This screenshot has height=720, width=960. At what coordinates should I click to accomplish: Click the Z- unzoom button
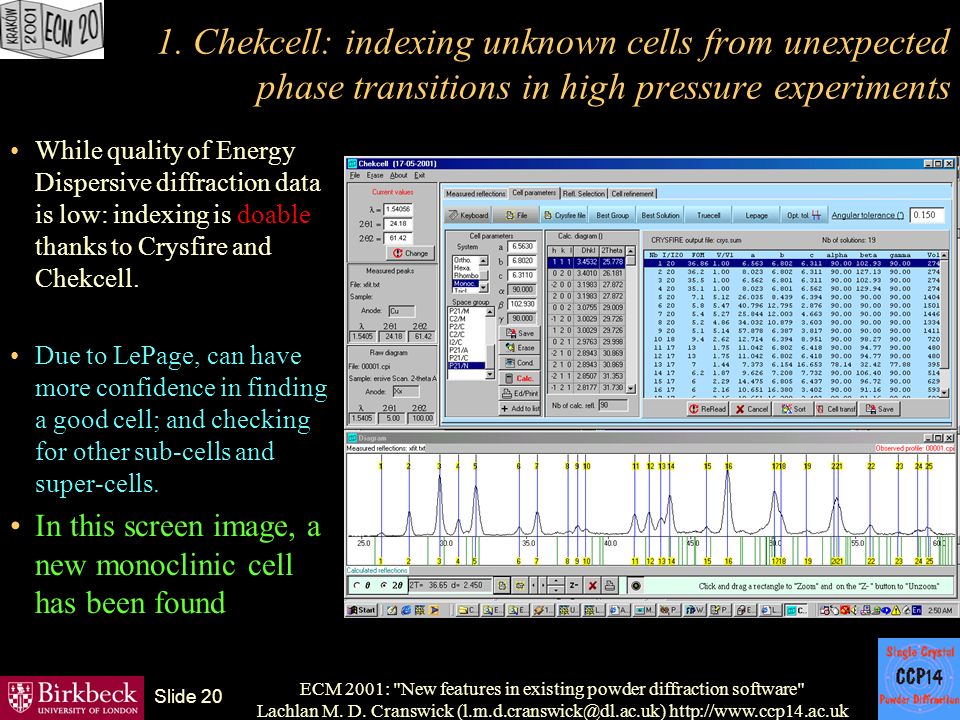tap(573, 586)
